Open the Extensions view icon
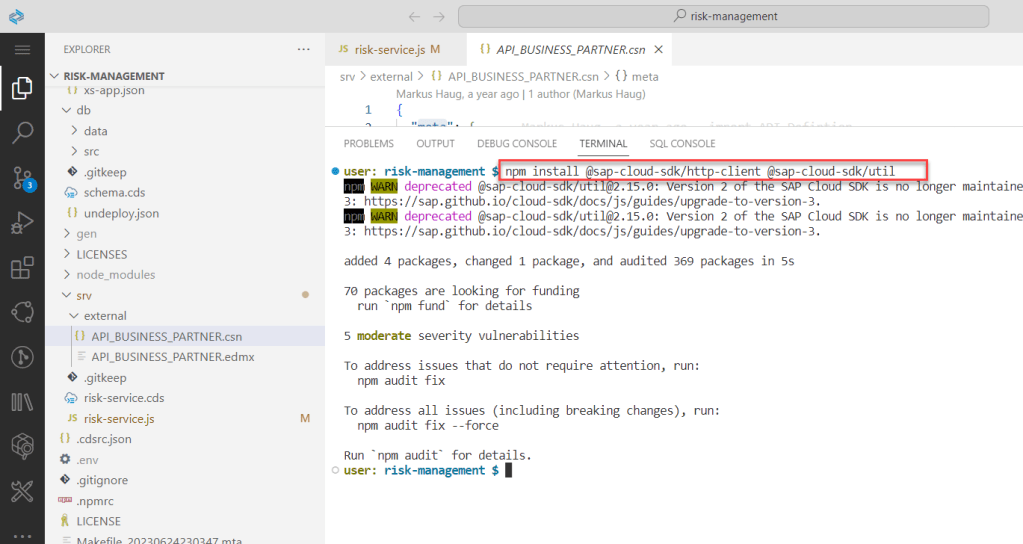 (22, 268)
